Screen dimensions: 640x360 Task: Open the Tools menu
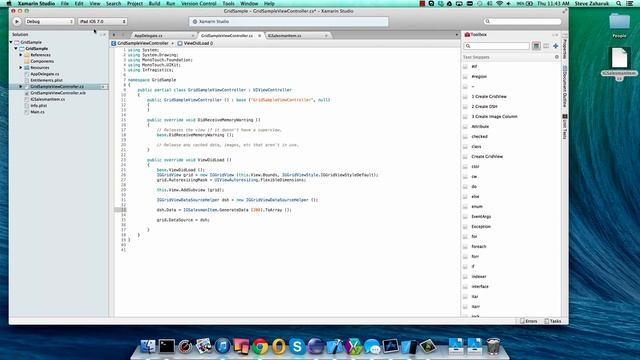coord(228,3)
